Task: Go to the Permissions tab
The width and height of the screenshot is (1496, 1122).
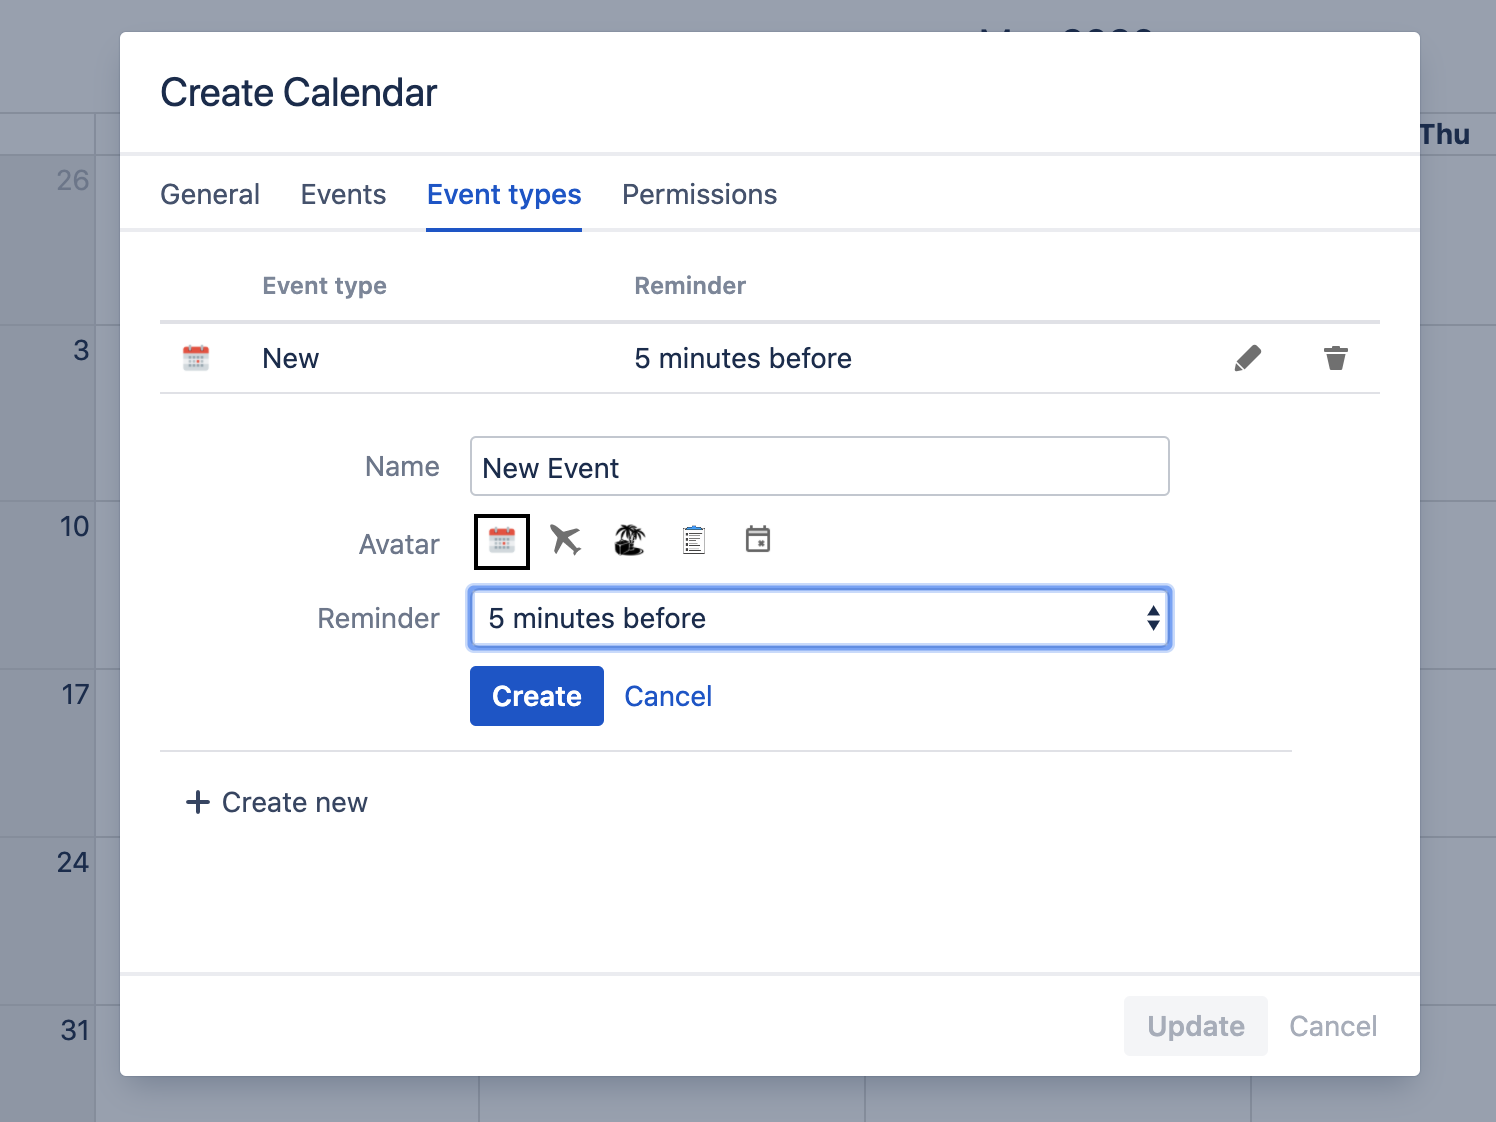Action: point(699,194)
